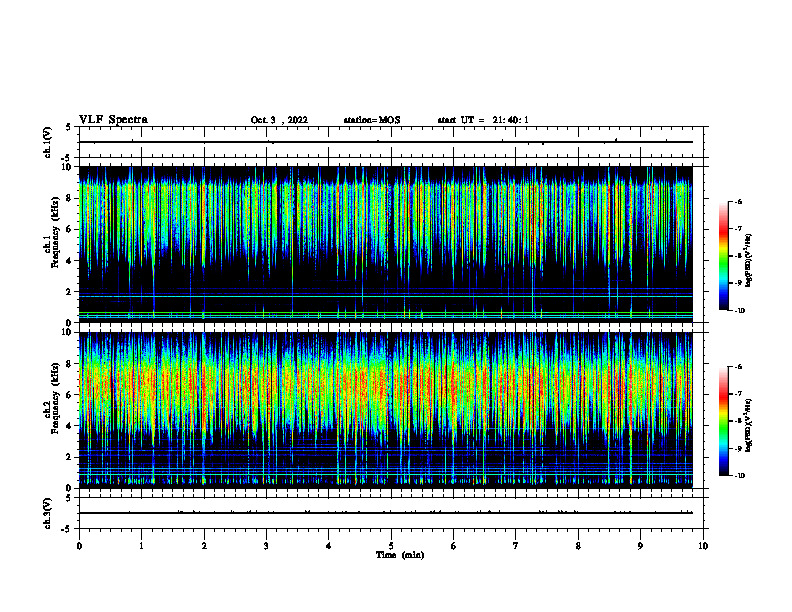Click time axis tick label "9"
The image size is (792, 612).
(640, 546)
